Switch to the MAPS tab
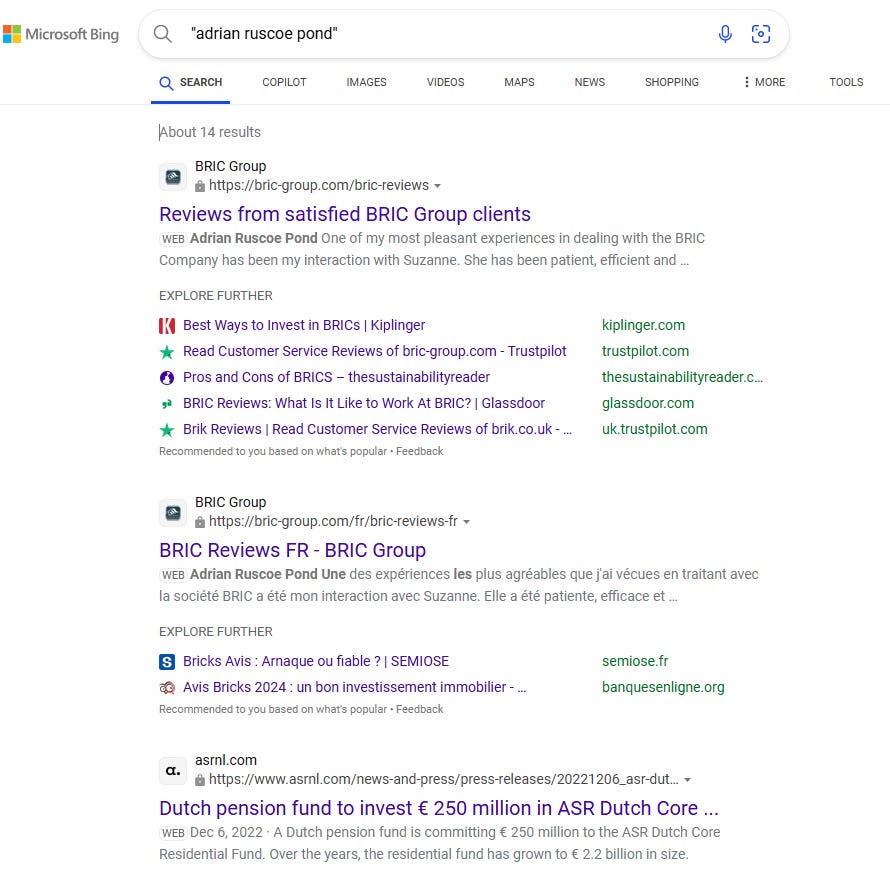The image size is (890, 884). point(519,82)
